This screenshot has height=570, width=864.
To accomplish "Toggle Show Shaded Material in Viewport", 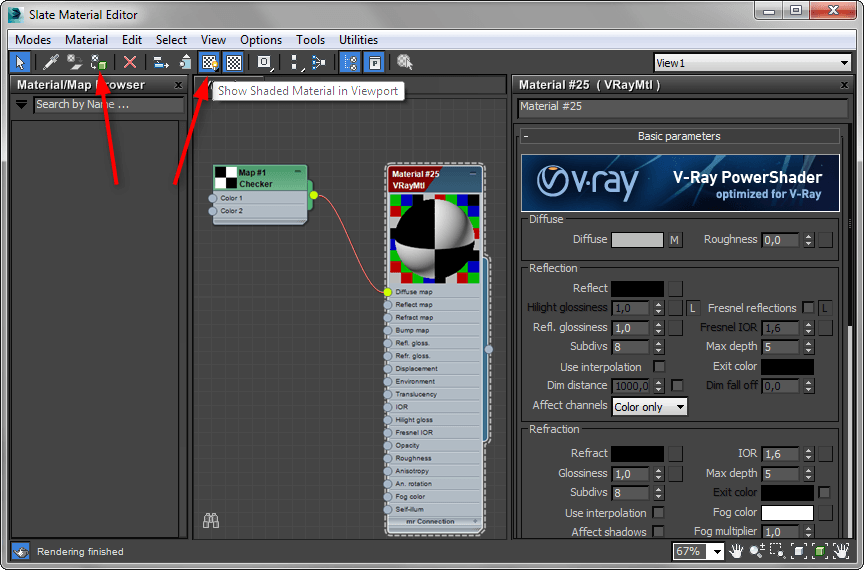I will tap(209, 62).
